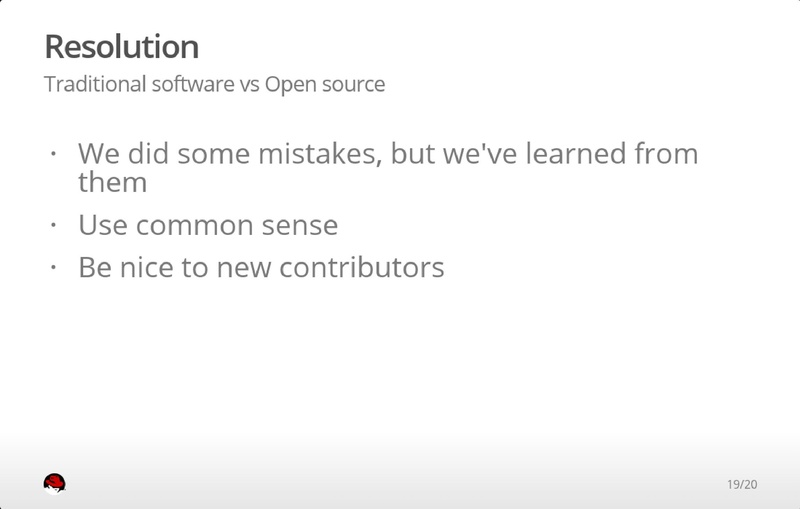Click the word 'software' in the subtitle
The height and width of the screenshot is (509, 800).
tap(190, 84)
